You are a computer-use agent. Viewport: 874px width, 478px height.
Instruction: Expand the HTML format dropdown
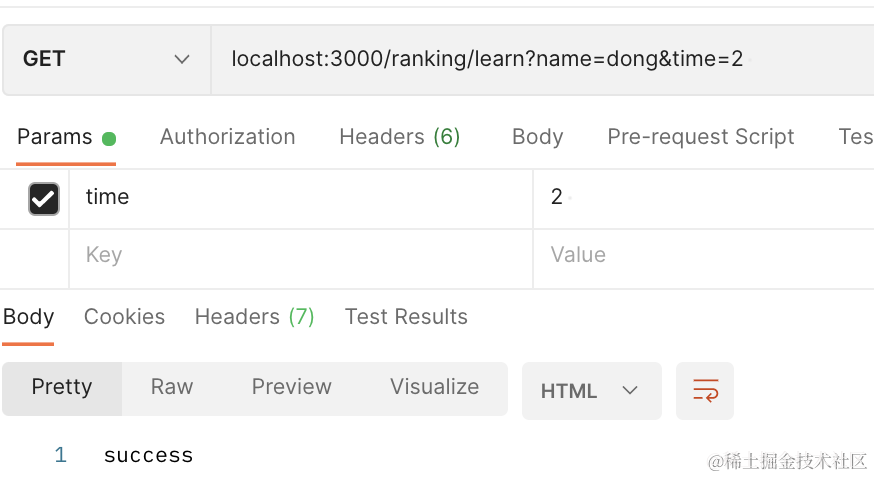[x=590, y=391]
